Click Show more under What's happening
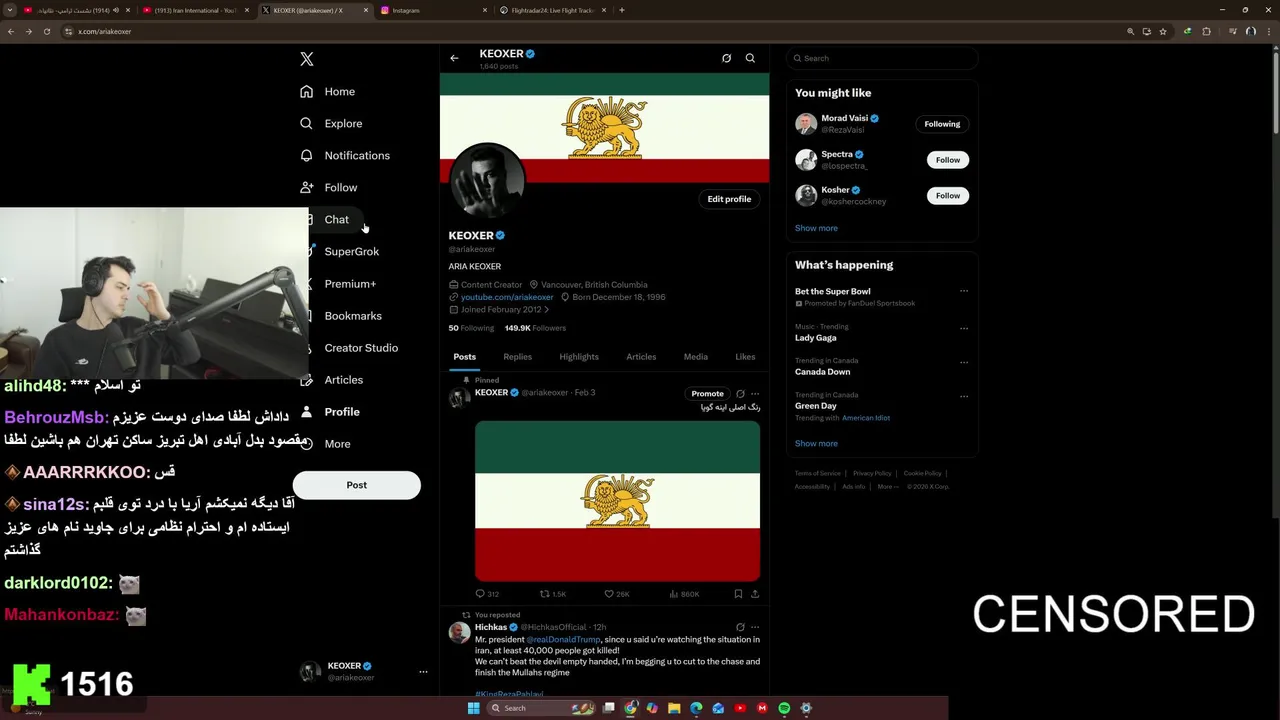The width and height of the screenshot is (1280, 720). 816,443
